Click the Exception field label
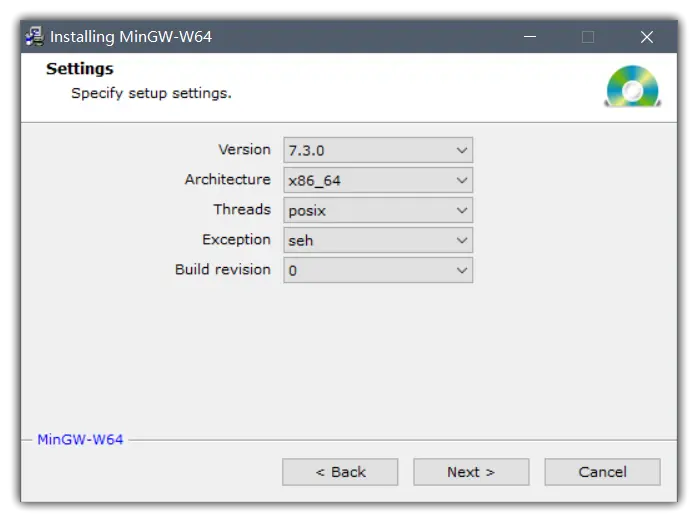This screenshot has width=698, height=522. [236, 240]
